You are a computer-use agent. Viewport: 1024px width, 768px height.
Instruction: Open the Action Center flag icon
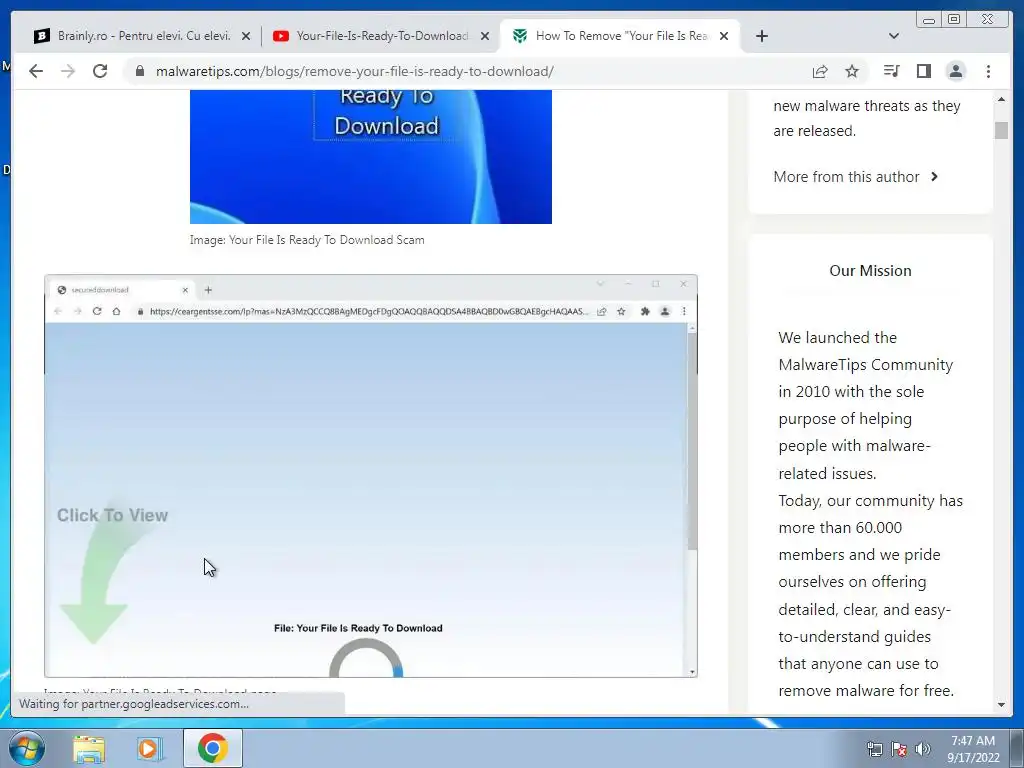coord(899,749)
